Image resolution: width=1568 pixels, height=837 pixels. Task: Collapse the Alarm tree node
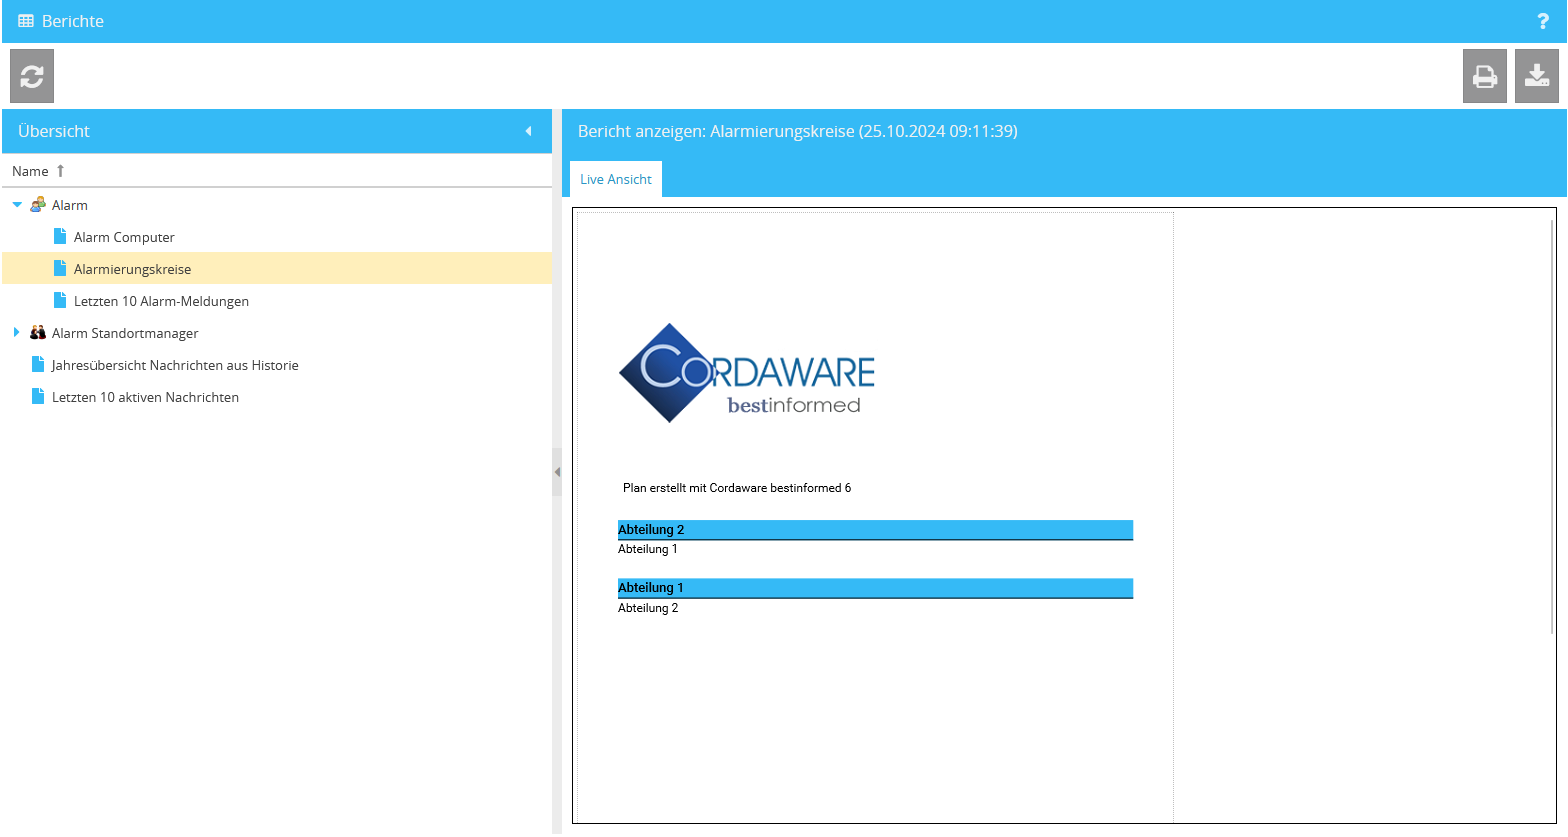click(17, 205)
